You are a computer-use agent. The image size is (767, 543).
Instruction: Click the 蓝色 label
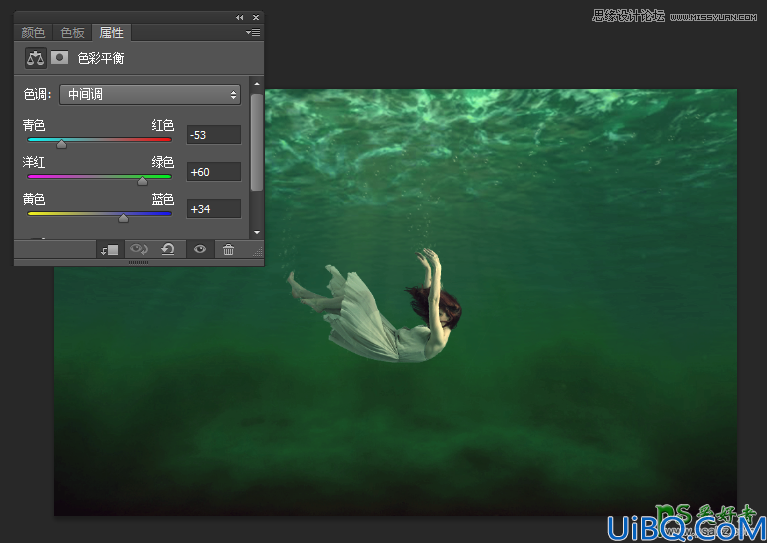coord(163,199)
